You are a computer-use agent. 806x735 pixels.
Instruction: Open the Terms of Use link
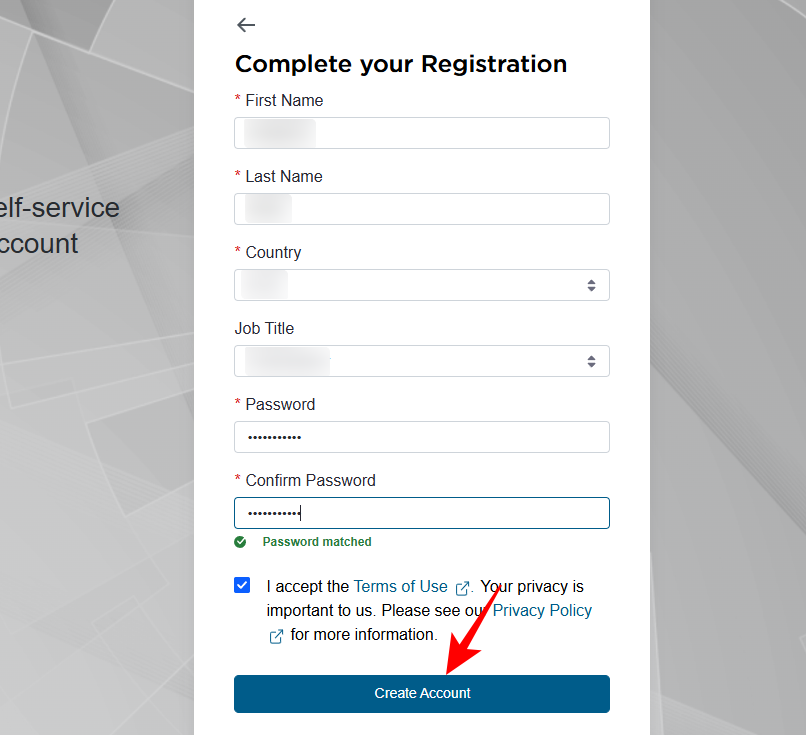pyautogui.click(x=400, y=587)
